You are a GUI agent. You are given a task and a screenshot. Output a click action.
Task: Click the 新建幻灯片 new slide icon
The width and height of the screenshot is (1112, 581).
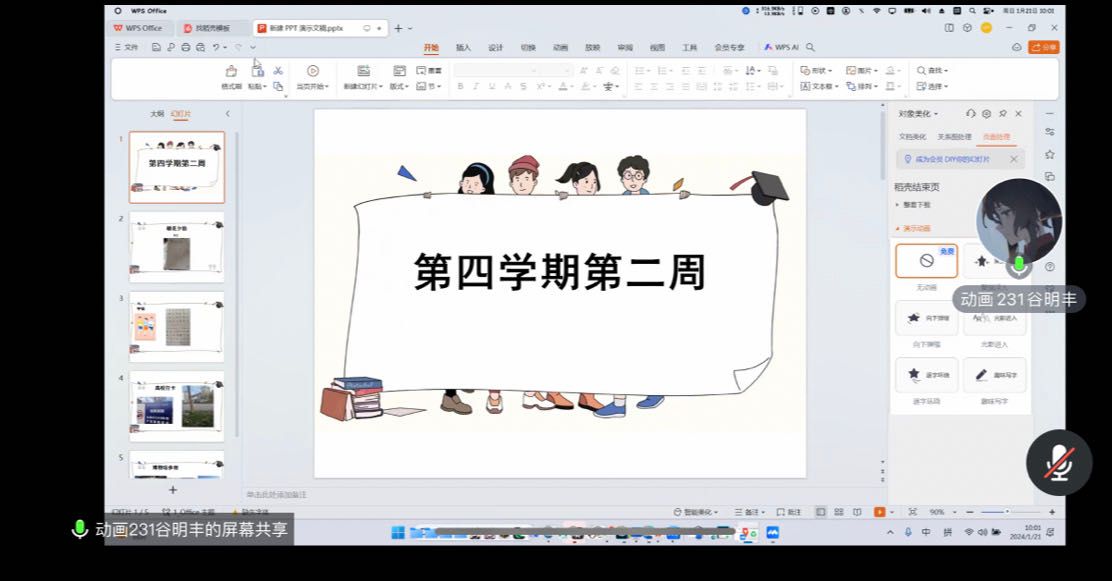(363, 71)
